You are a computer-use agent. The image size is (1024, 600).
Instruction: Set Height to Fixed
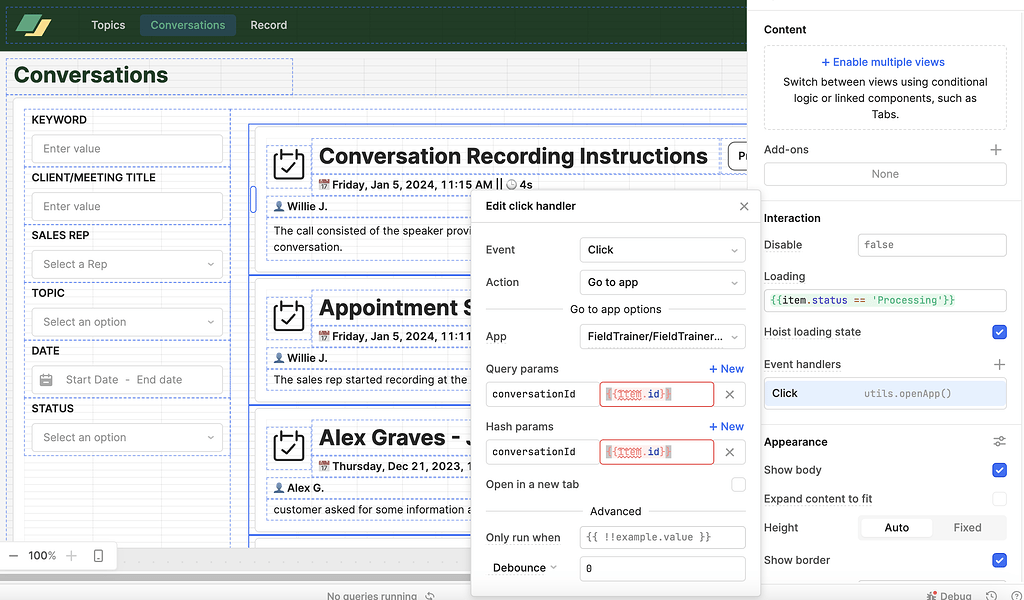pos(966,528)
